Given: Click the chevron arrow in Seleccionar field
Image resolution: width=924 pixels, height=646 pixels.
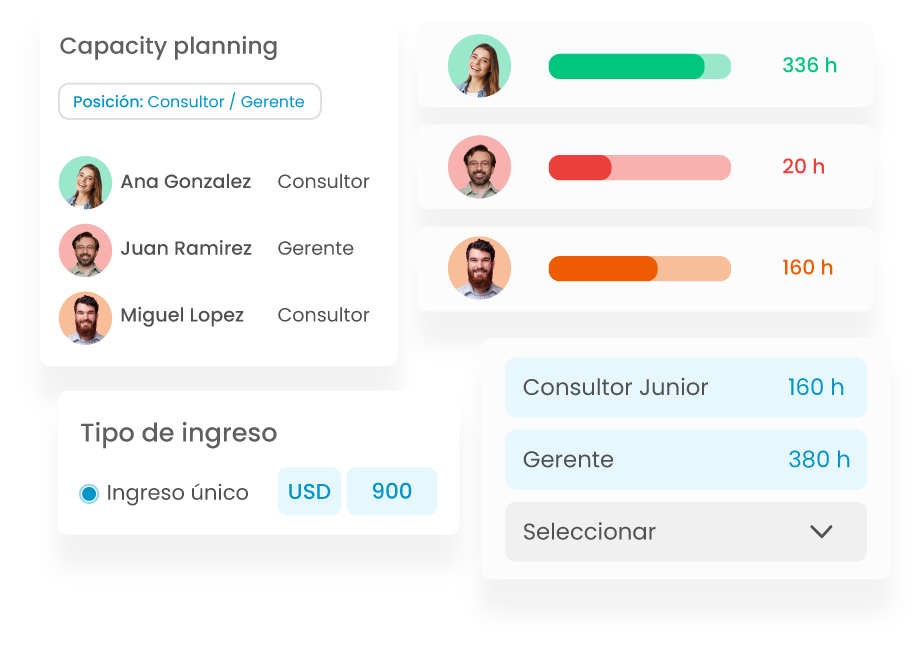Looking at the screenshot, I should [821, 532].
